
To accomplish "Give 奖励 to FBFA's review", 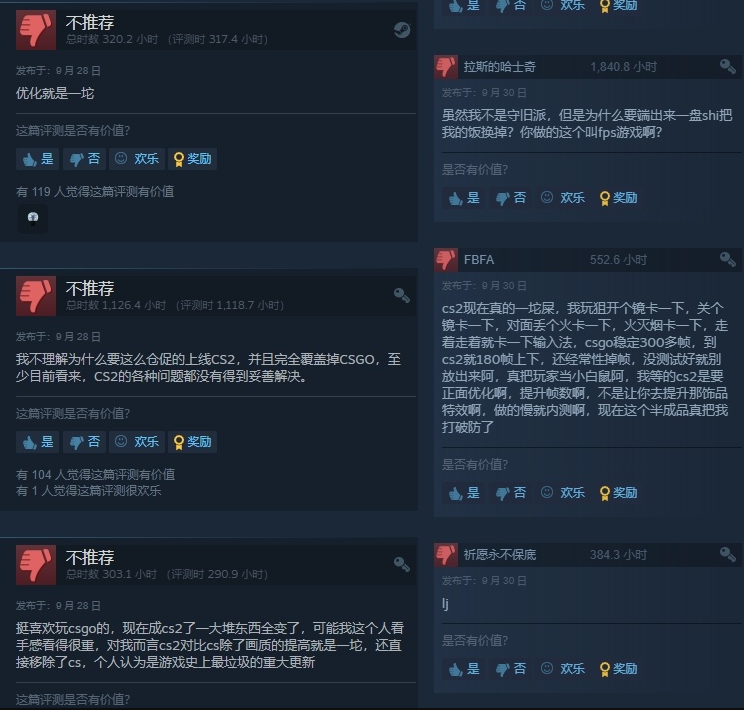I will tap(618, 493).
